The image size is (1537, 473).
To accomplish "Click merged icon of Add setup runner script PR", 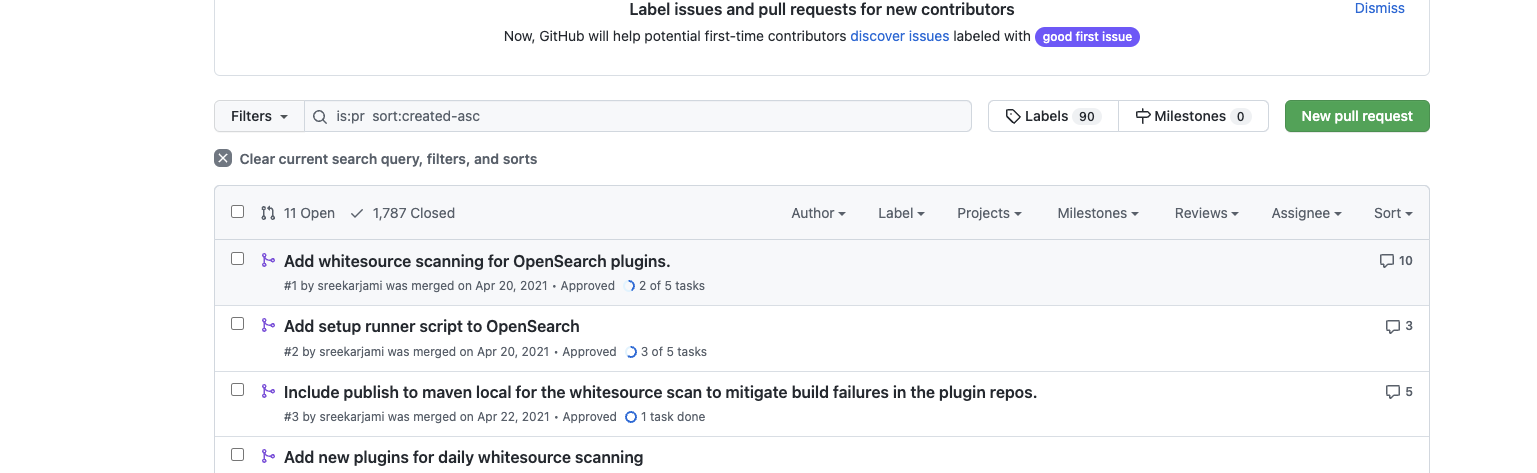I will (x=268, y=325).
